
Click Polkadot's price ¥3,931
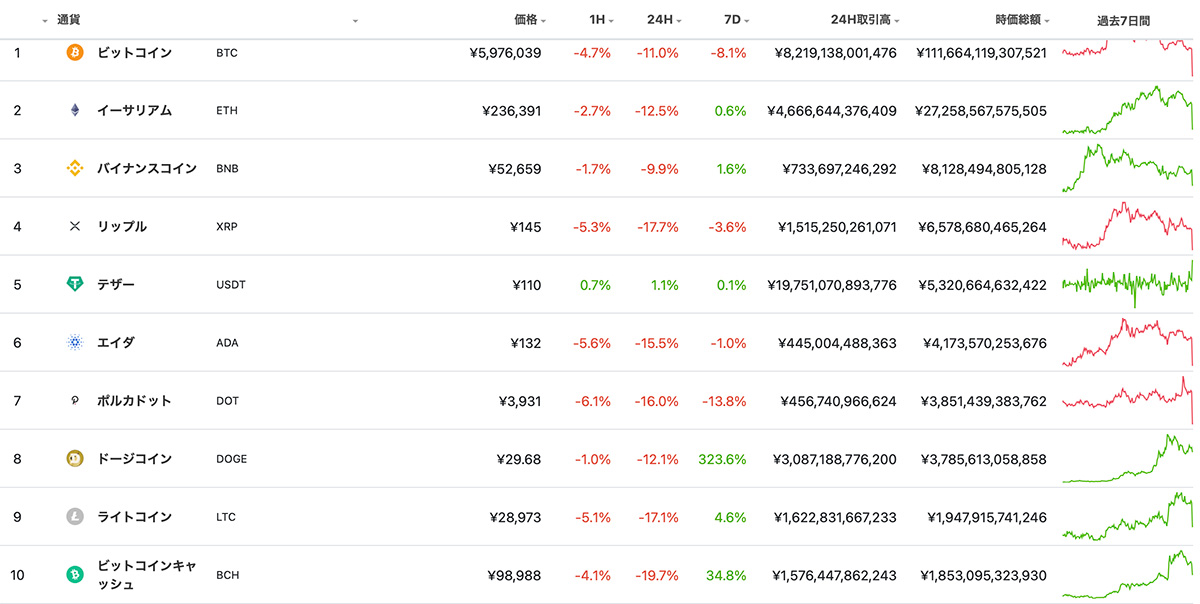pos(520,400)
